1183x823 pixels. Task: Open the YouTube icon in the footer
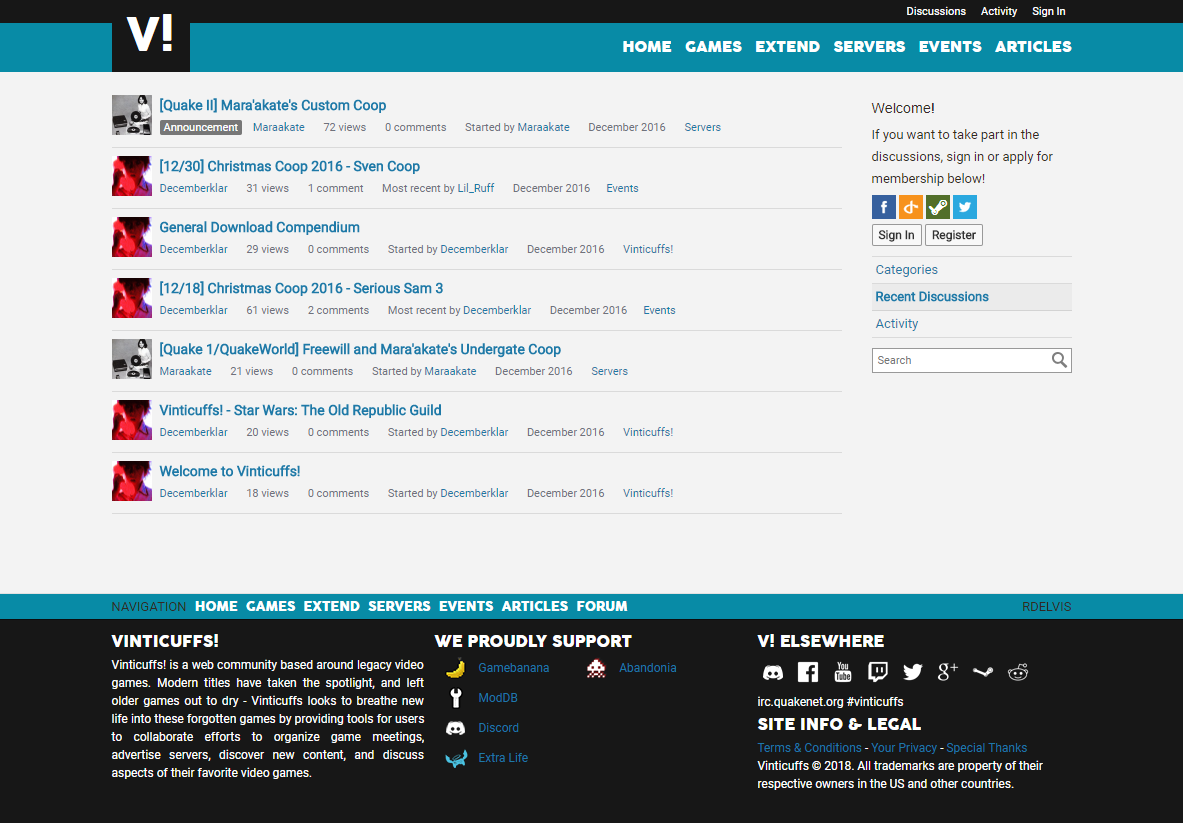point(843,672)
